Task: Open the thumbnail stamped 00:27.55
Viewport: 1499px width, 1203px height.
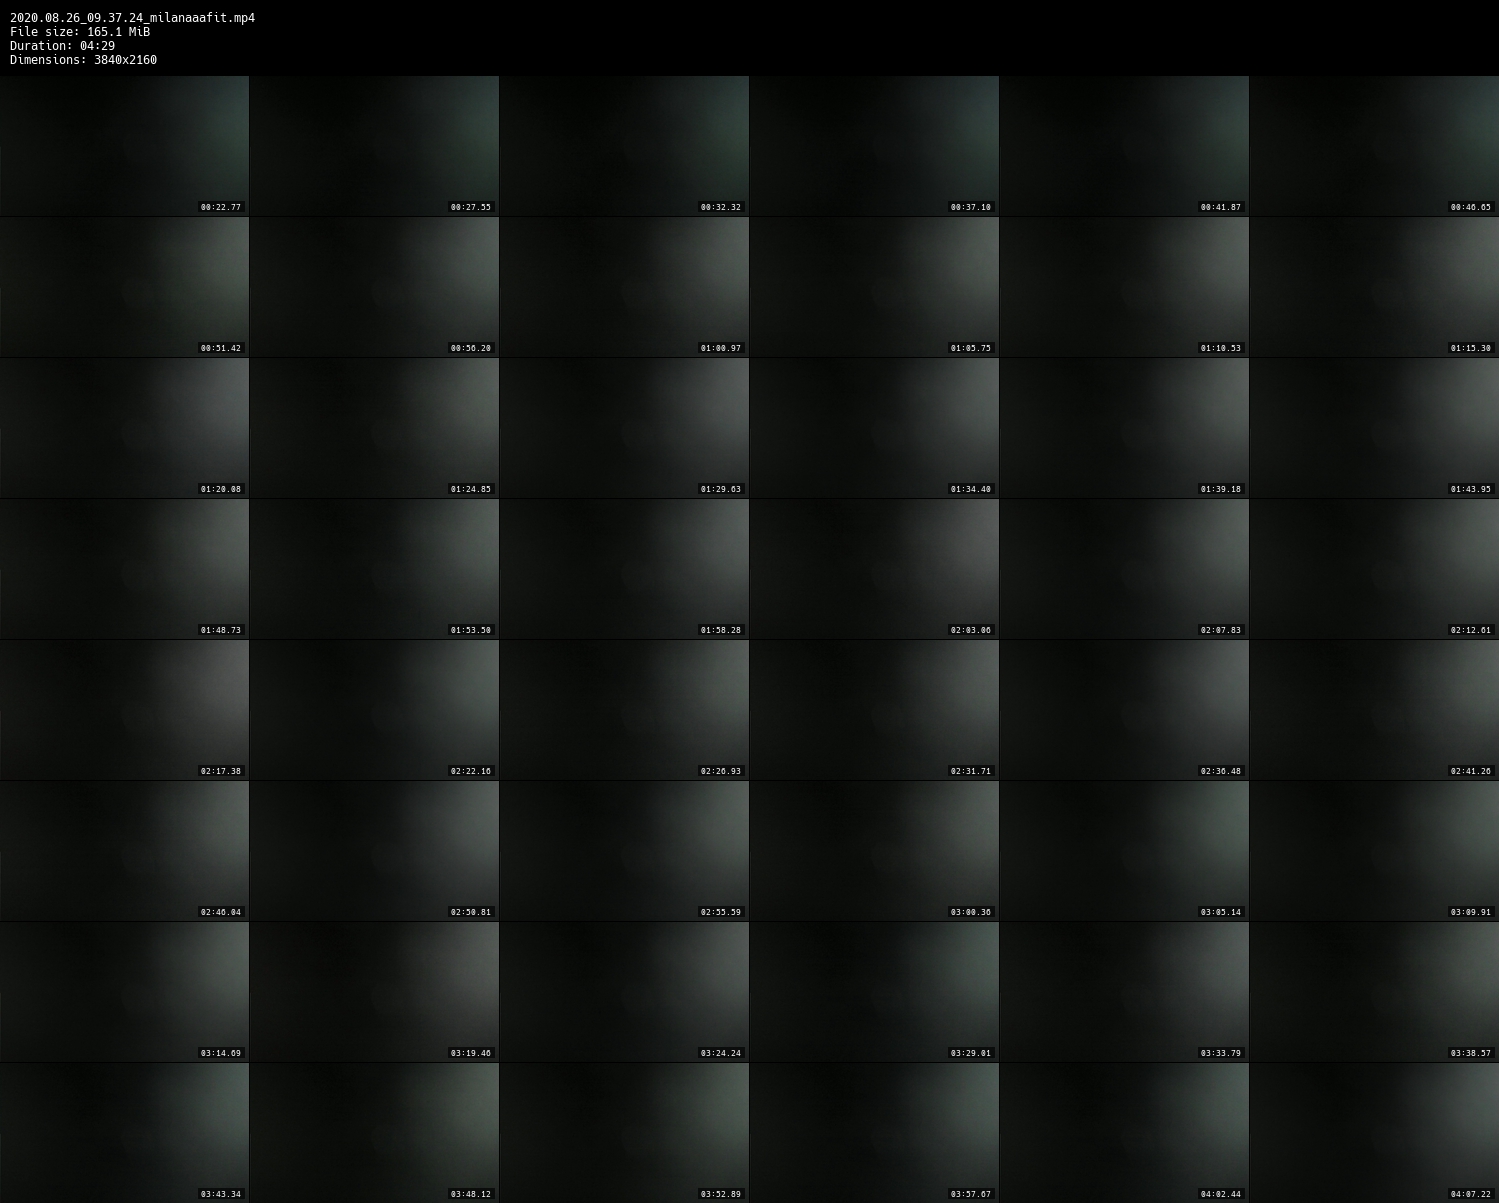Action: click(x=374, y=146)
